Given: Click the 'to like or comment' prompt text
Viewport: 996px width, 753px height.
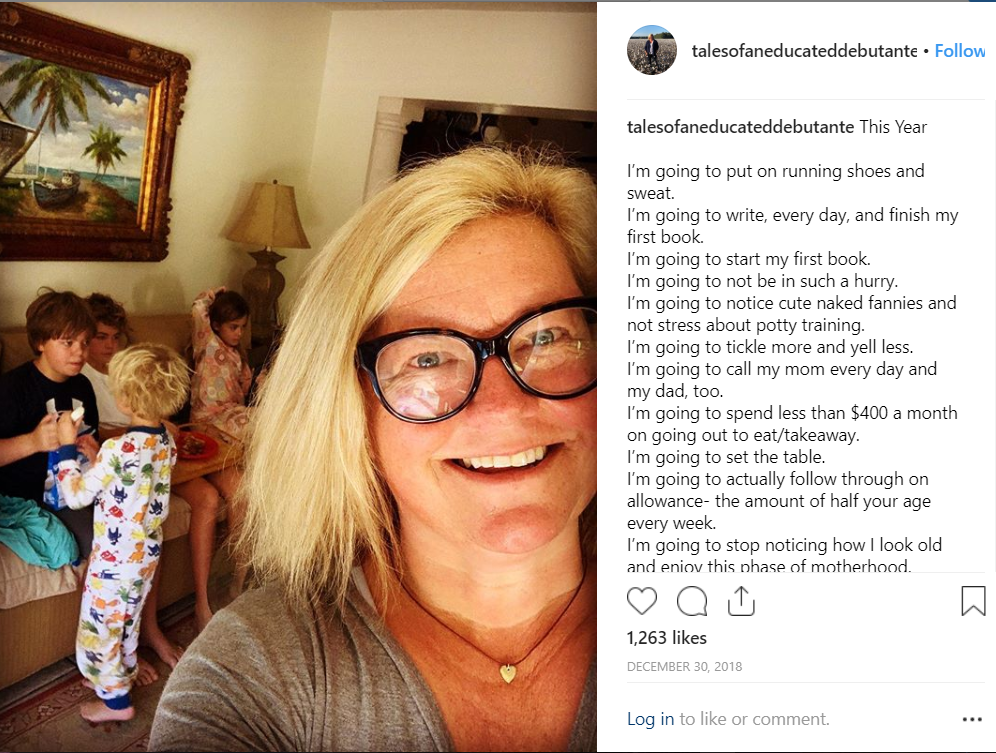Looking at the screenshot, I should click(x=754, y=719).
